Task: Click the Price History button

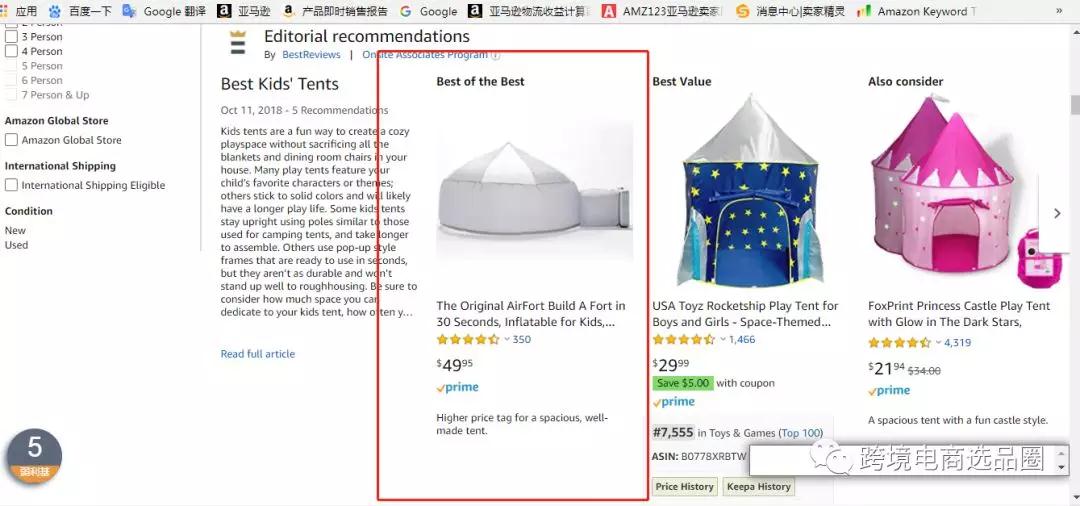Action: click(x=685, y=487)
